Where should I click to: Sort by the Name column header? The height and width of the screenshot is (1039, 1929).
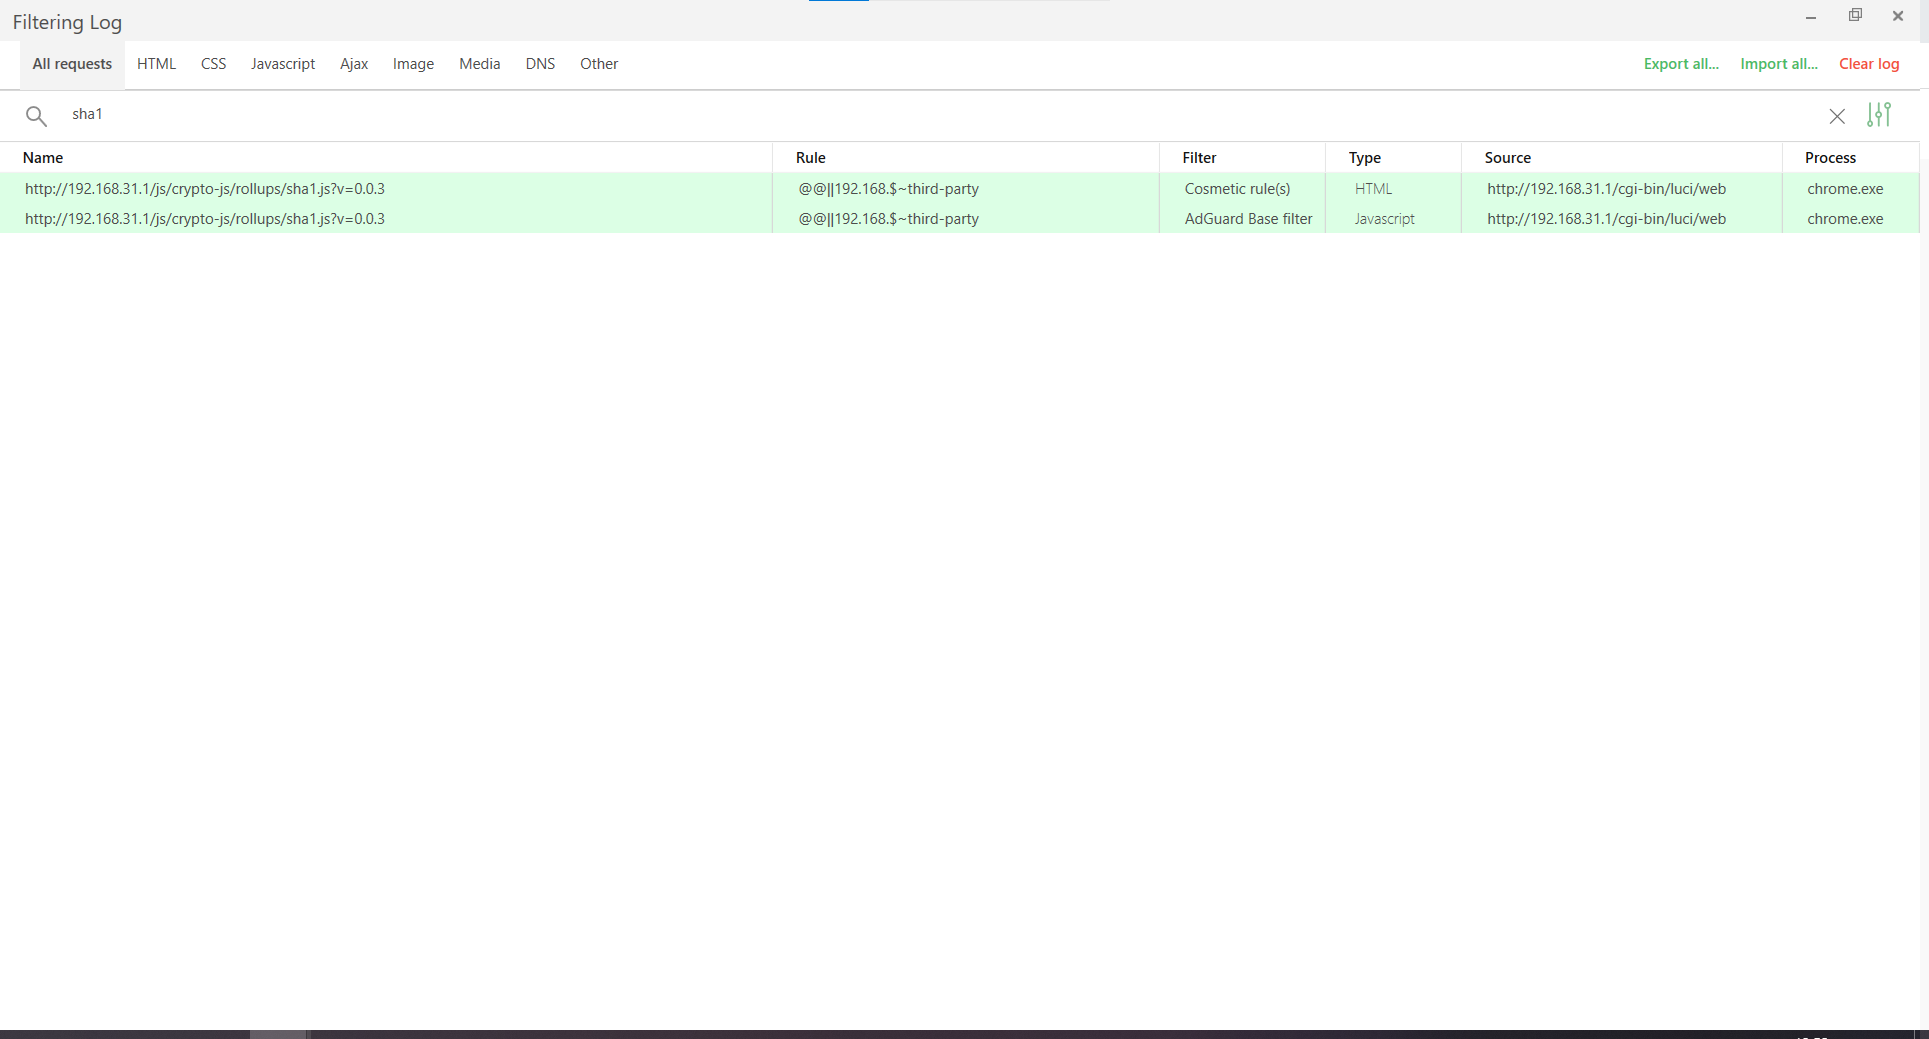(43, 157)
